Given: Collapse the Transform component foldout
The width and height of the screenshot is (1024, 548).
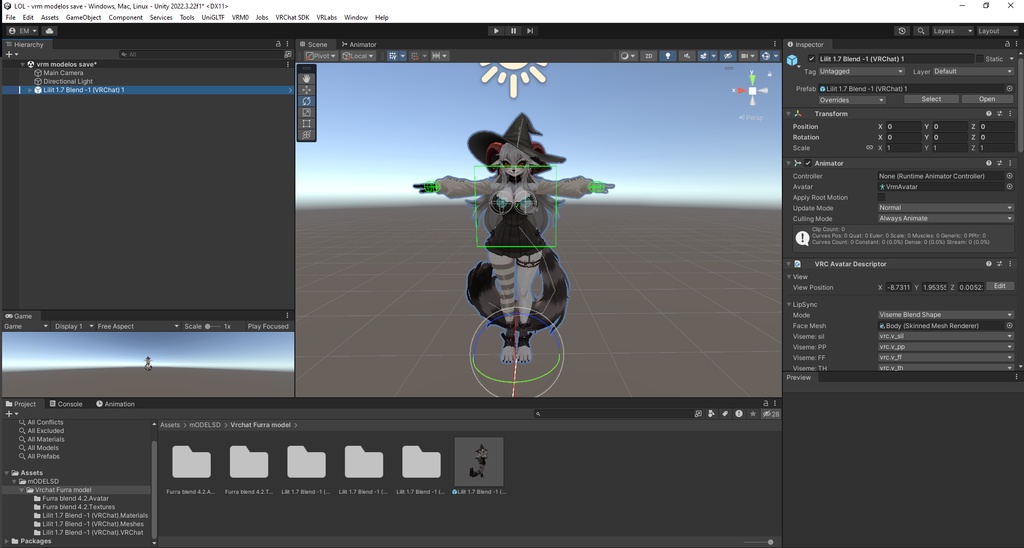Looking at the screenshot, I should pos(789,114).
